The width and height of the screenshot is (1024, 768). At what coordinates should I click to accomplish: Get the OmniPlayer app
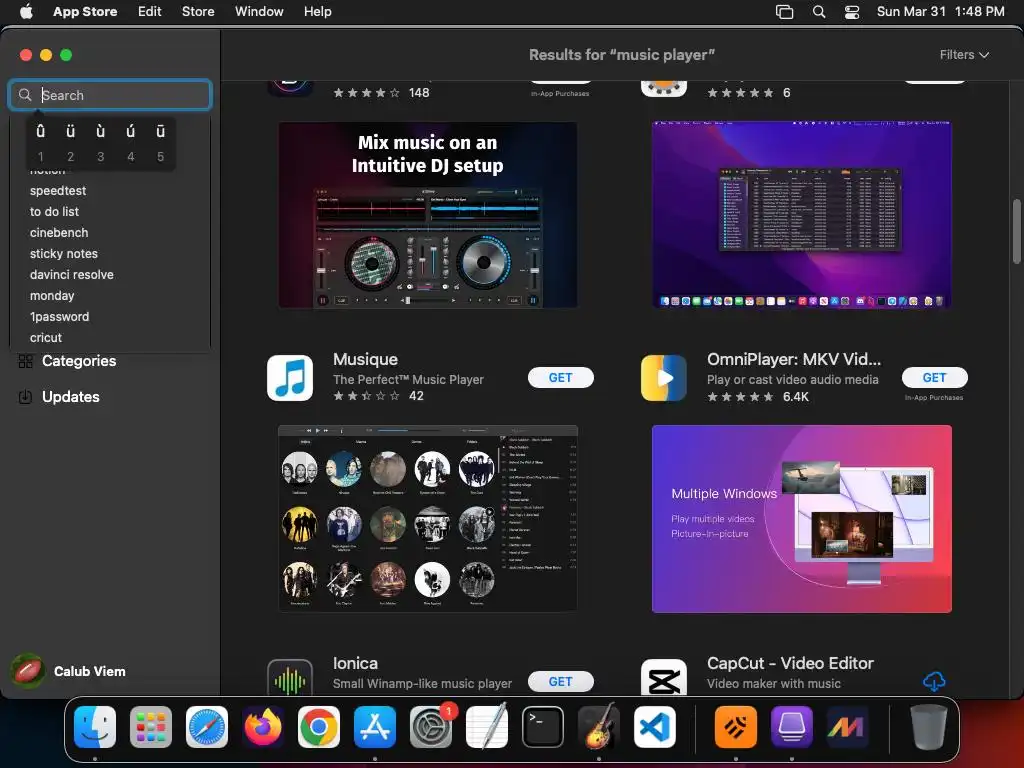coord(934,377)
